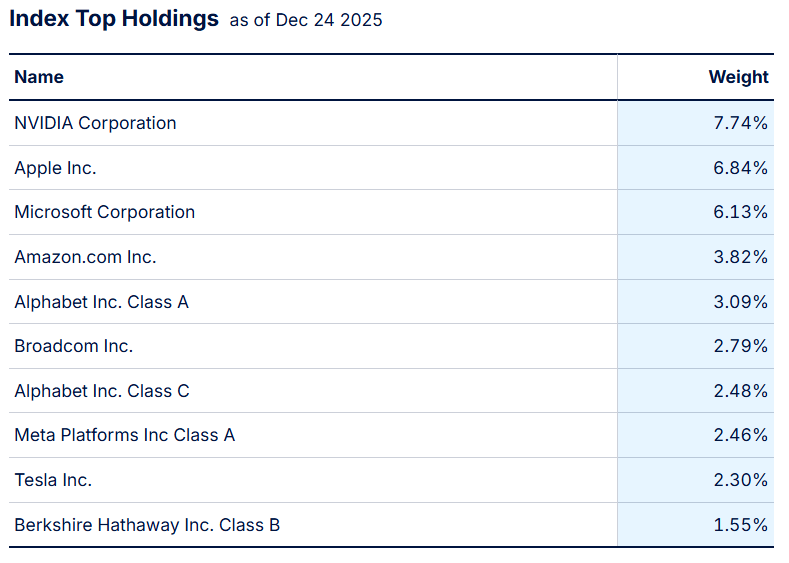Click the Apple Inc. holding name

(x=55, y=168)
